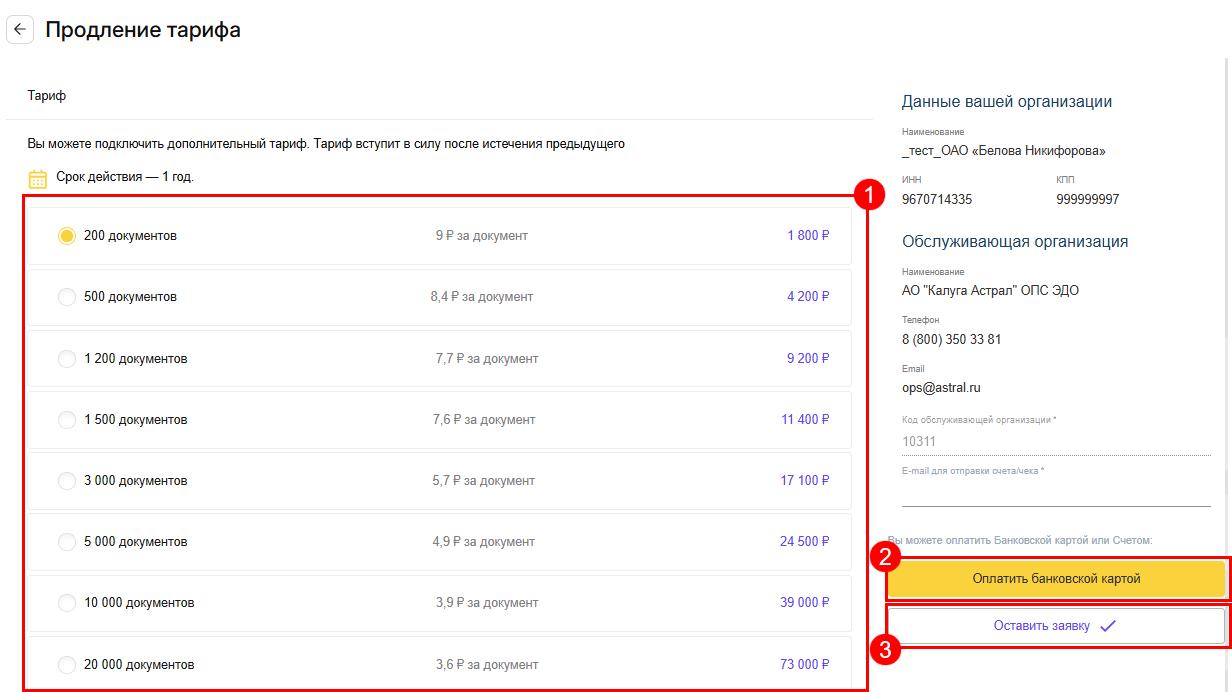Select the 500 документов tariff option
Screen dimensions: 1232x692
pos(67,297)
